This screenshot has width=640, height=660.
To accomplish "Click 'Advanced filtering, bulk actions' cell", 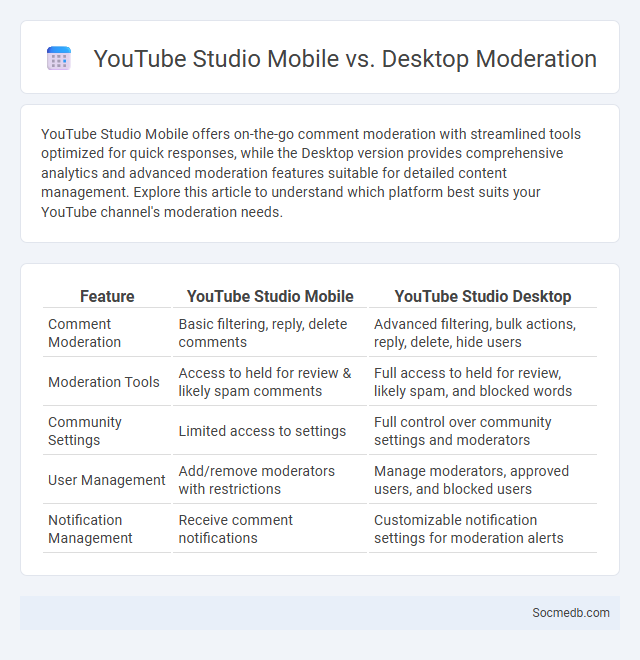I will (483, 333).
